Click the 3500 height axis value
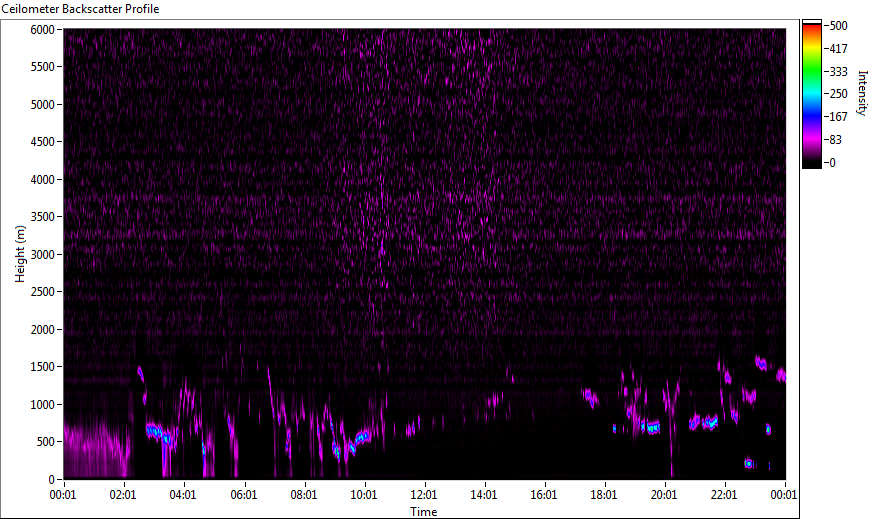 (x=43, y=217)
